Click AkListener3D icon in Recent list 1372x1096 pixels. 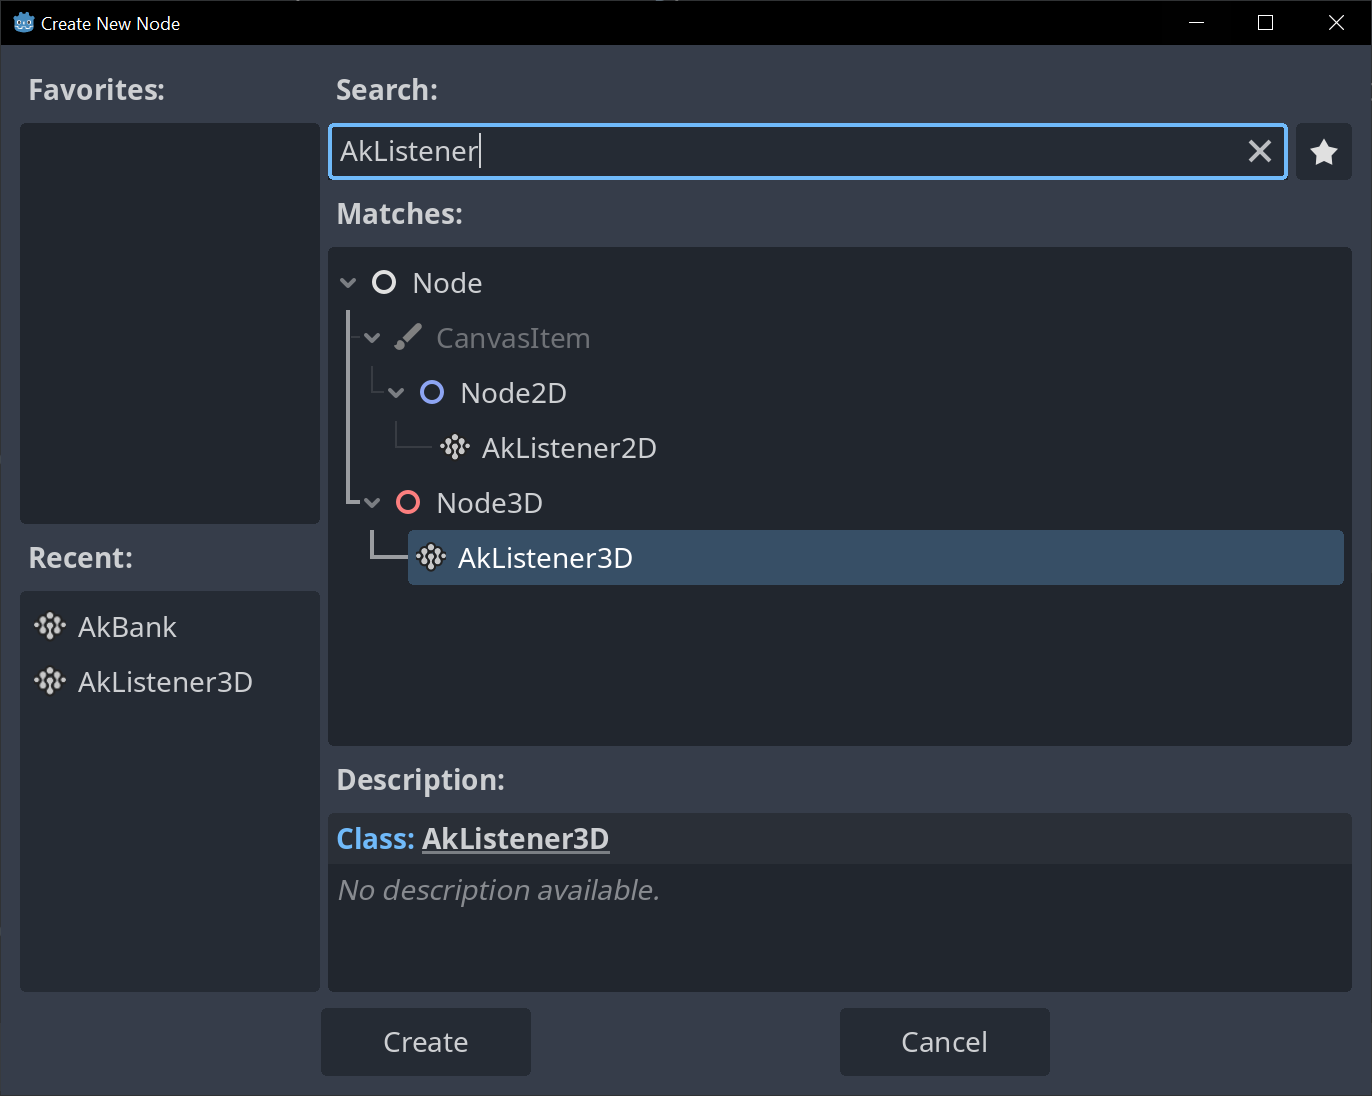[49, 681]
